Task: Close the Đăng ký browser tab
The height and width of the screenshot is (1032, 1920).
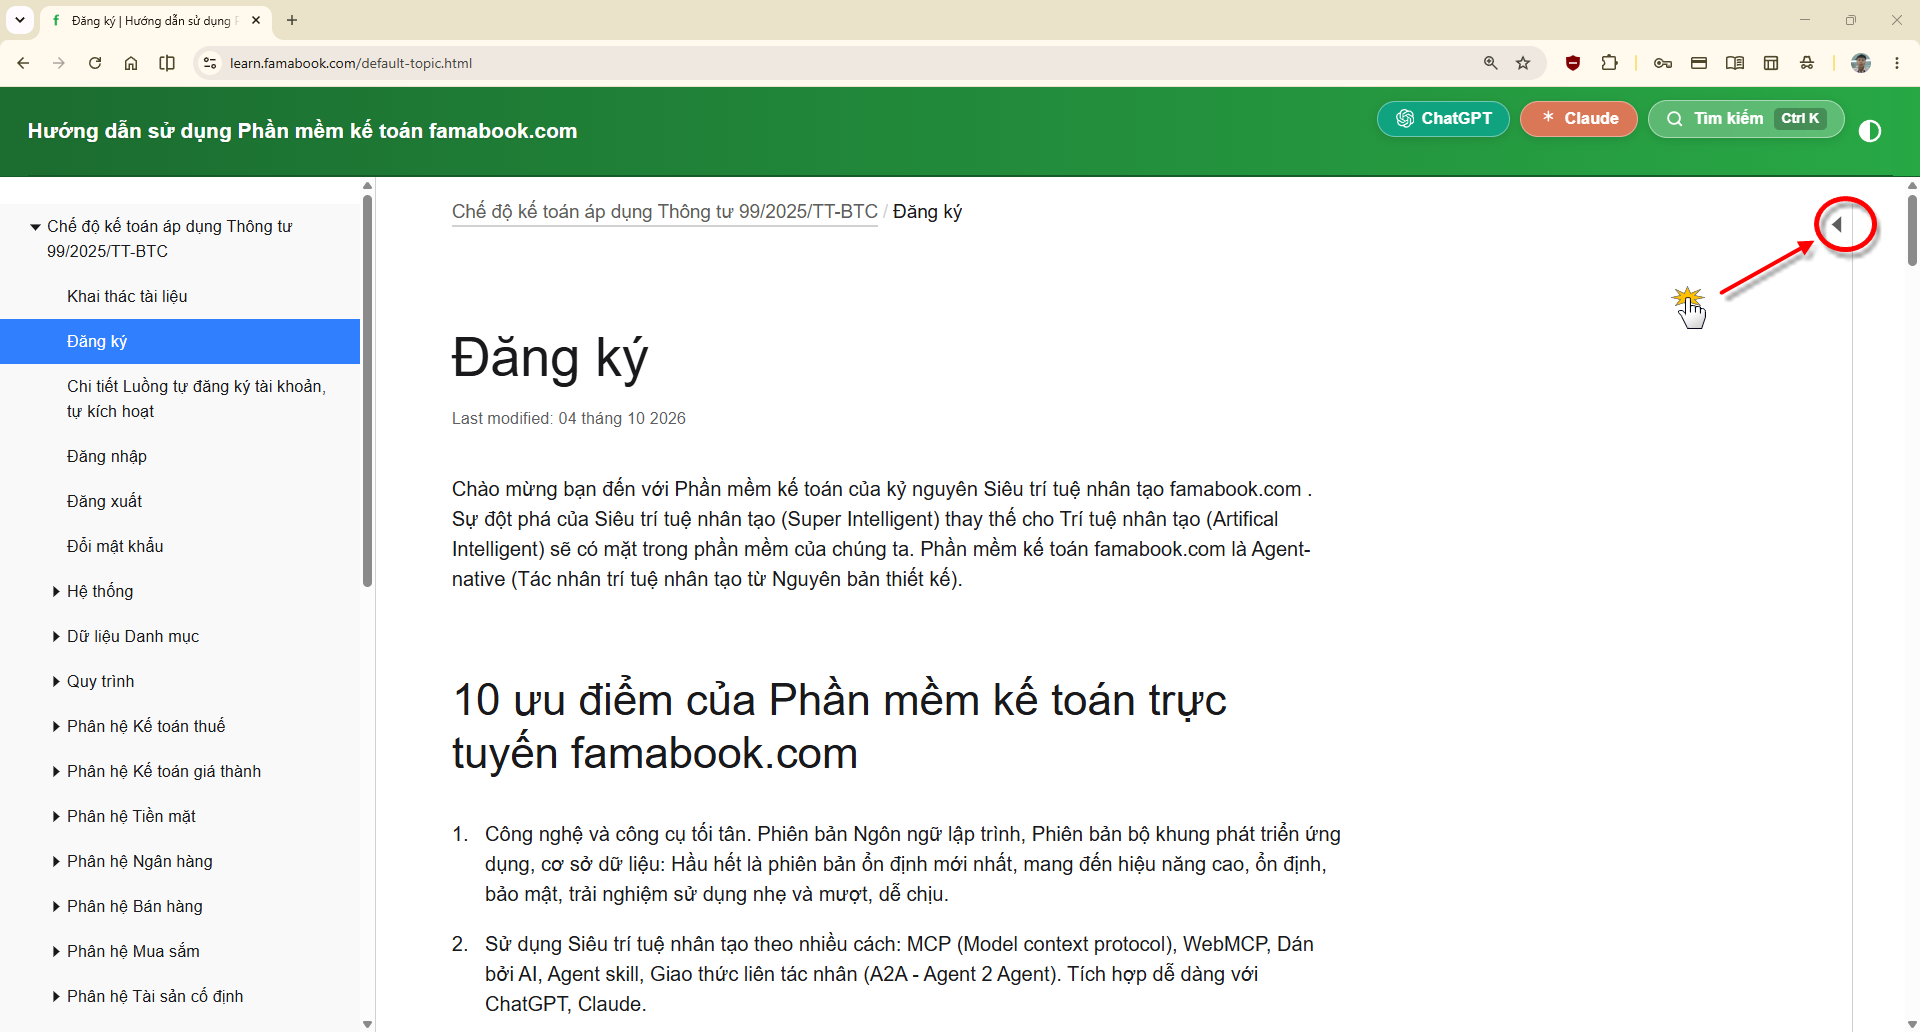Action: coord(256,20)
